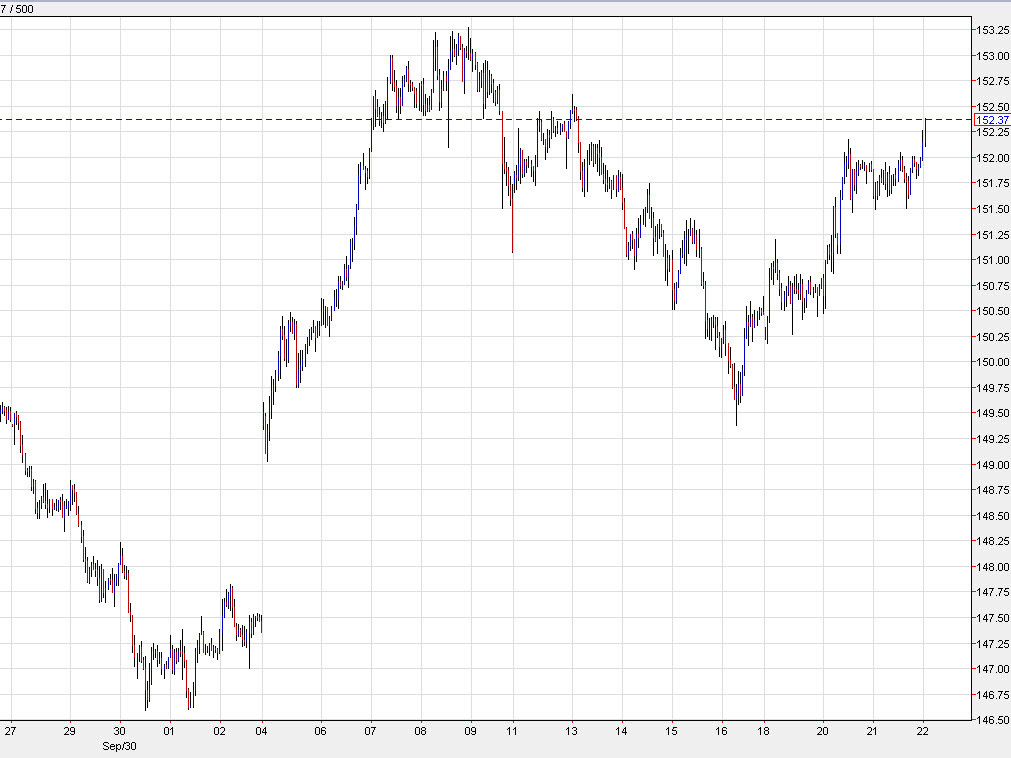
Task: Select date 18 on the time axis
Action: pyautogui.click(x=765, y=731)
